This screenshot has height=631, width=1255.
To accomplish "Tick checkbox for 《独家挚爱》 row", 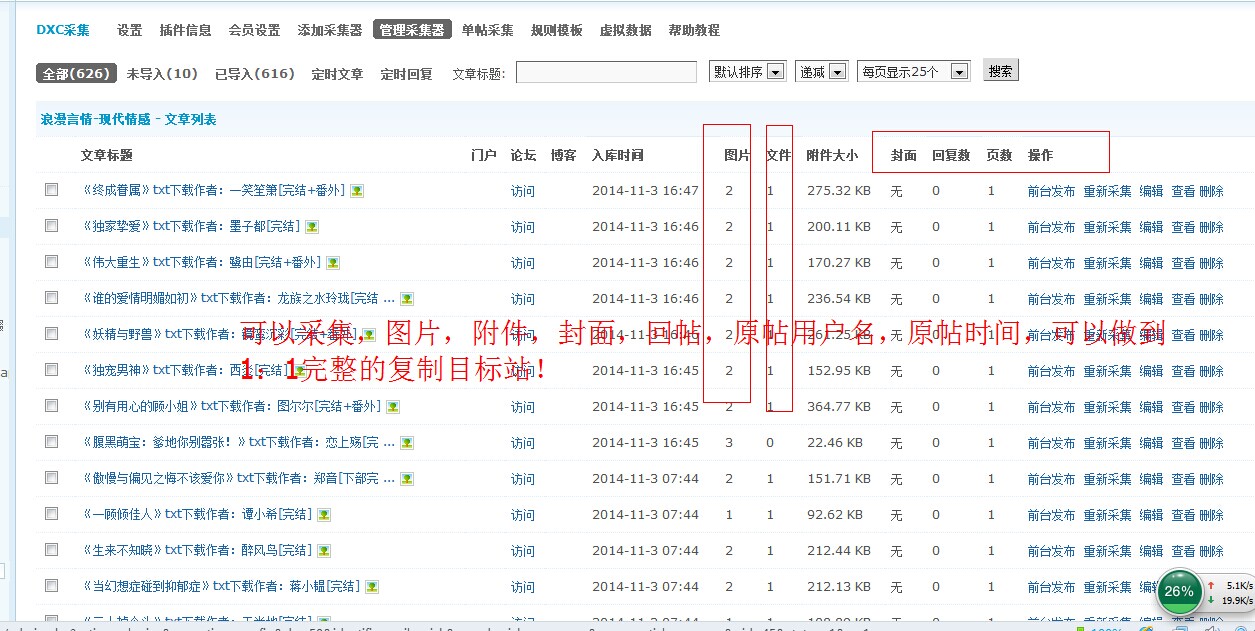I will 52,226.
